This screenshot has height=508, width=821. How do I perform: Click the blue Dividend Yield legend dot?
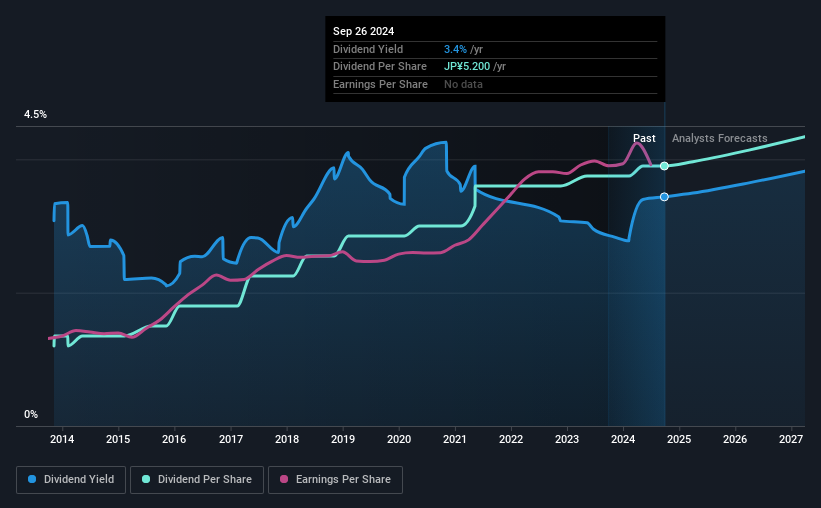[x=32, y=479]
